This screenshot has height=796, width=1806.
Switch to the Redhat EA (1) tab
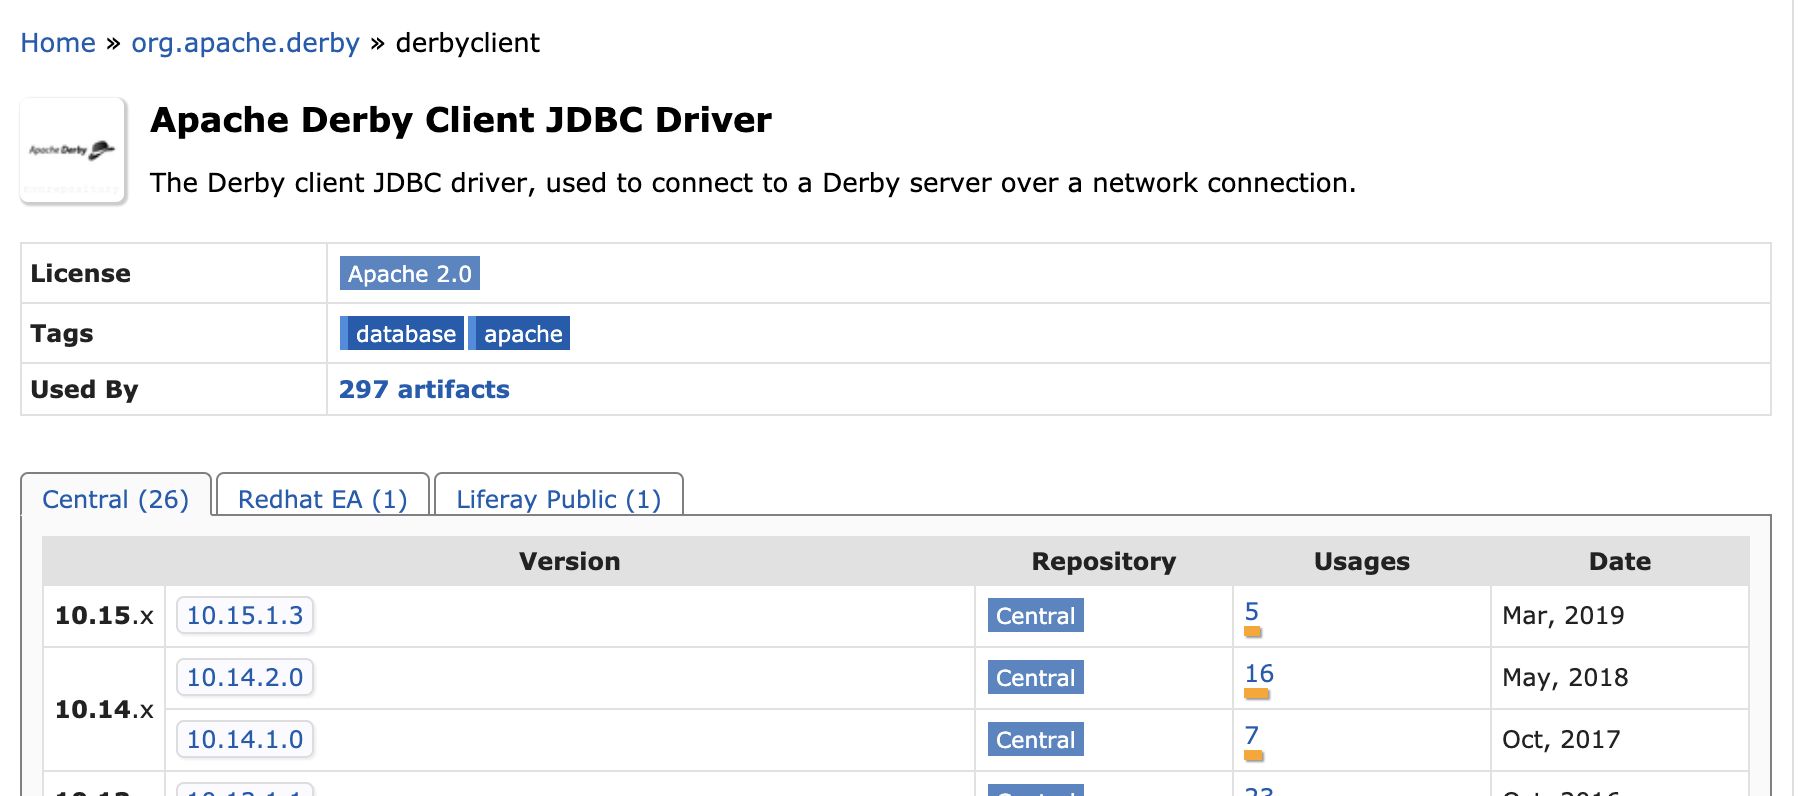(322, 498)
